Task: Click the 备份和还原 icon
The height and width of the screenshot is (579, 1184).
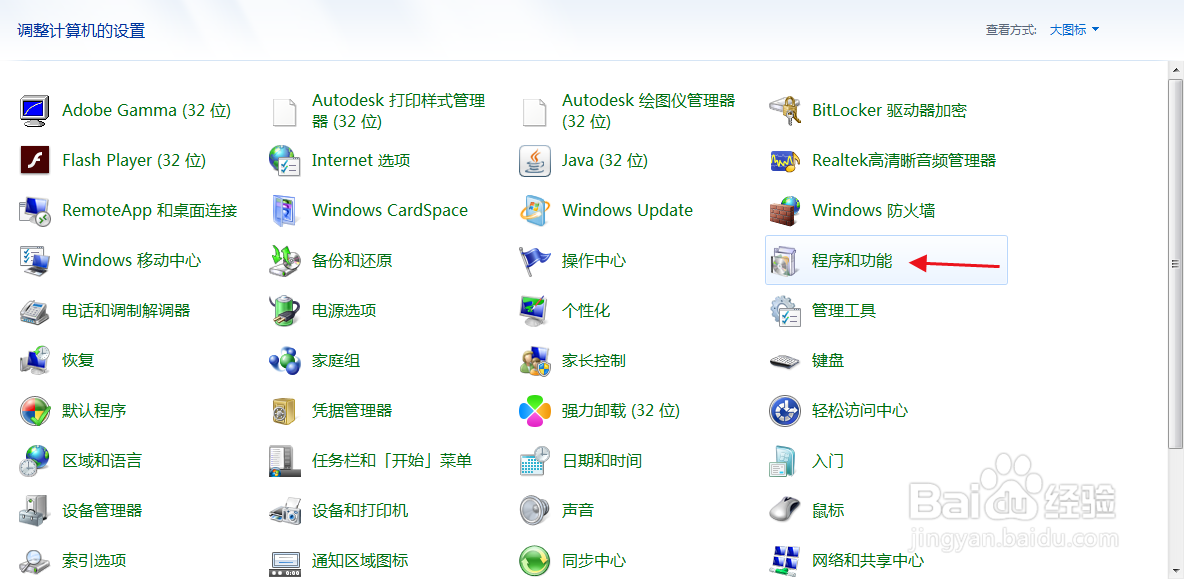Action: 284,260
